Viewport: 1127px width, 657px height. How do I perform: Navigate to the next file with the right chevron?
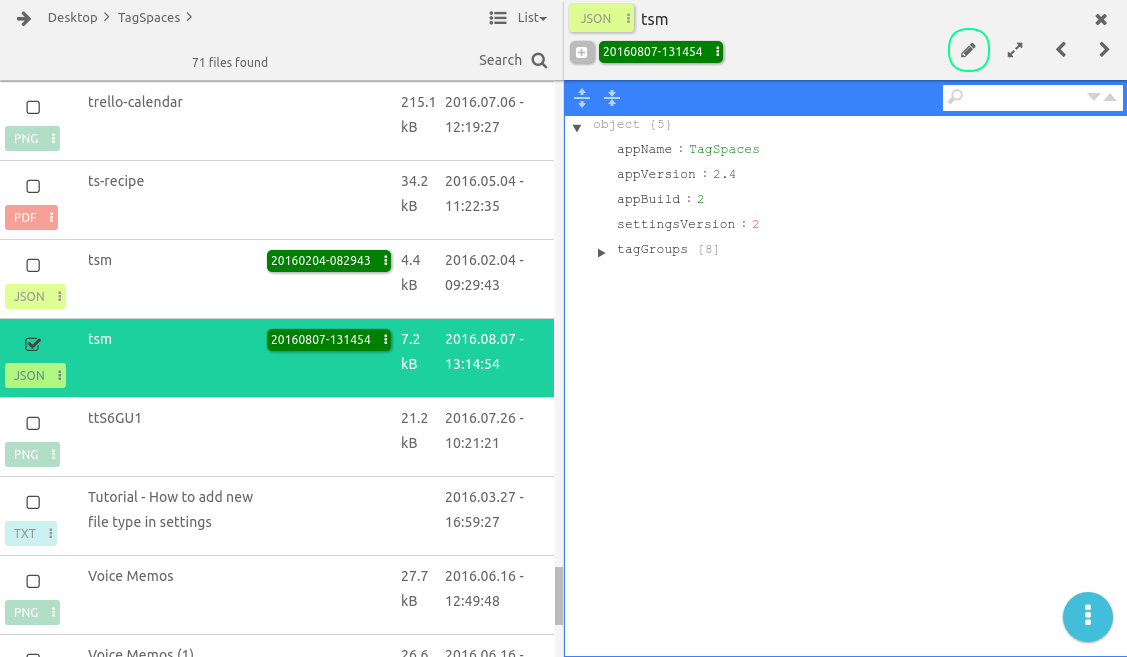coord(1102,49)
